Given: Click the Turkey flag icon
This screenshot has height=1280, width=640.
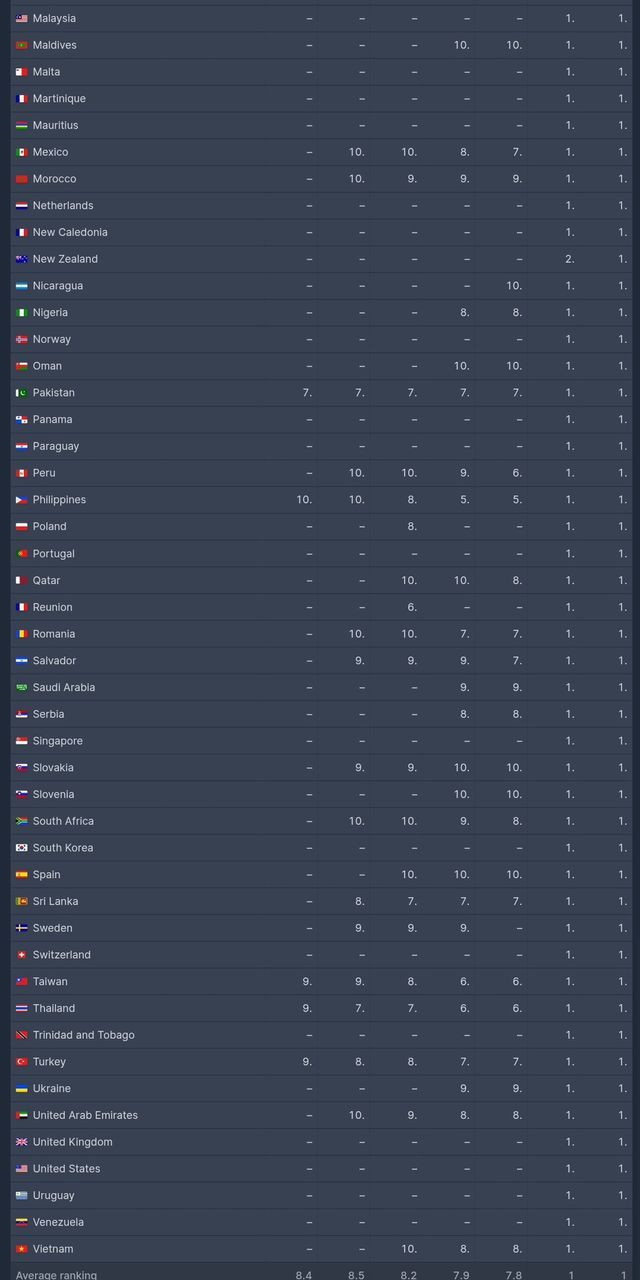Looking at the screenshot, I should tap(21, 1062).
